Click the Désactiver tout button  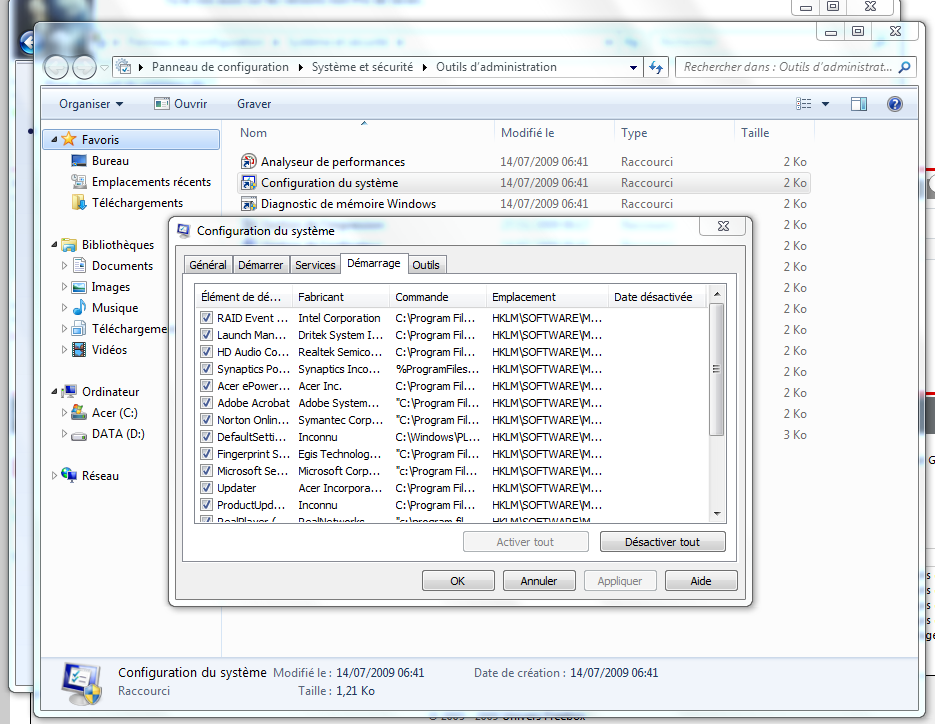click(662, 542)
